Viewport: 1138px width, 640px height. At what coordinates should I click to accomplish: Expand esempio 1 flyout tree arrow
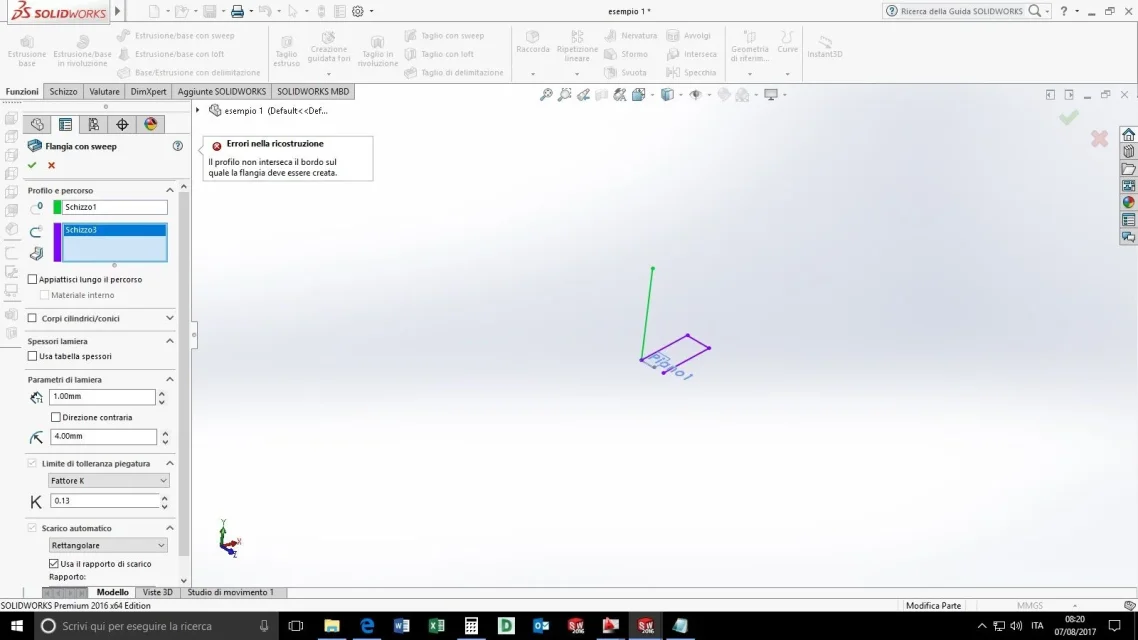(x=197, y=110)
